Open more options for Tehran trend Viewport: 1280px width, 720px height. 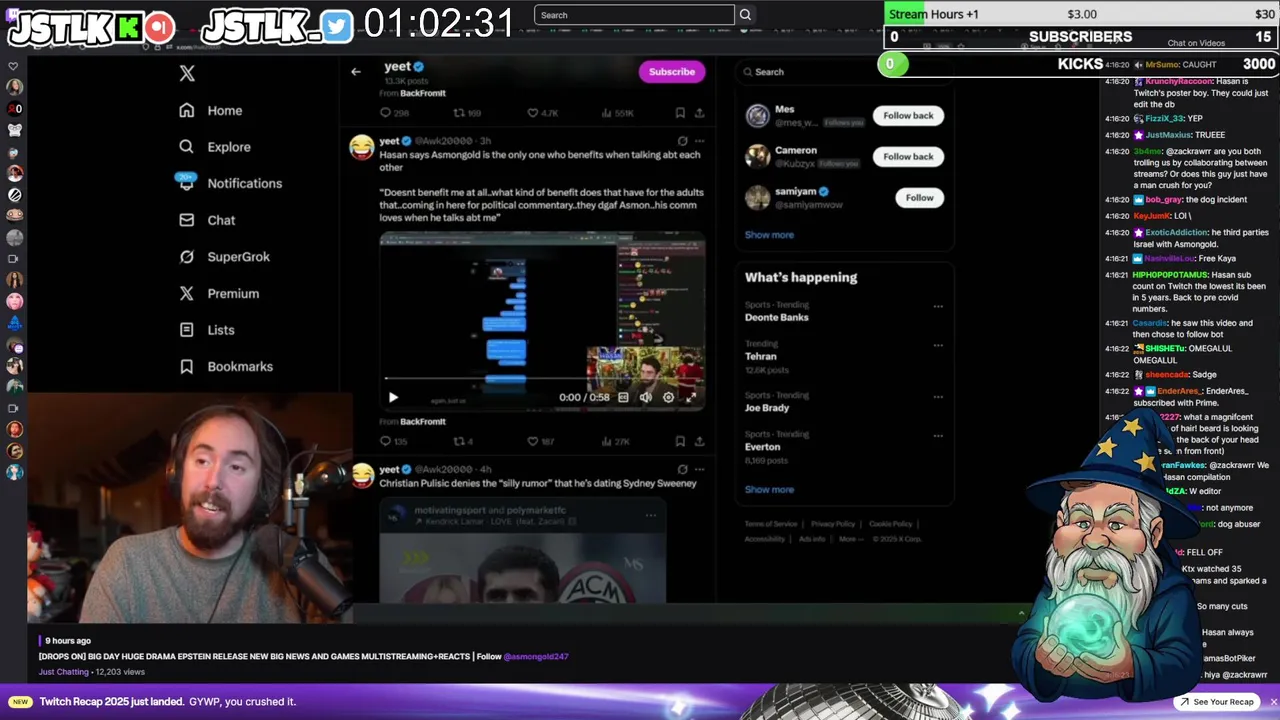tap(938, 346)
